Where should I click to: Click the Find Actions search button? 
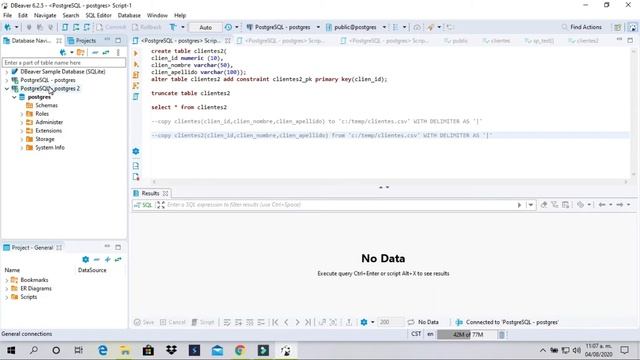pos(582,27)
